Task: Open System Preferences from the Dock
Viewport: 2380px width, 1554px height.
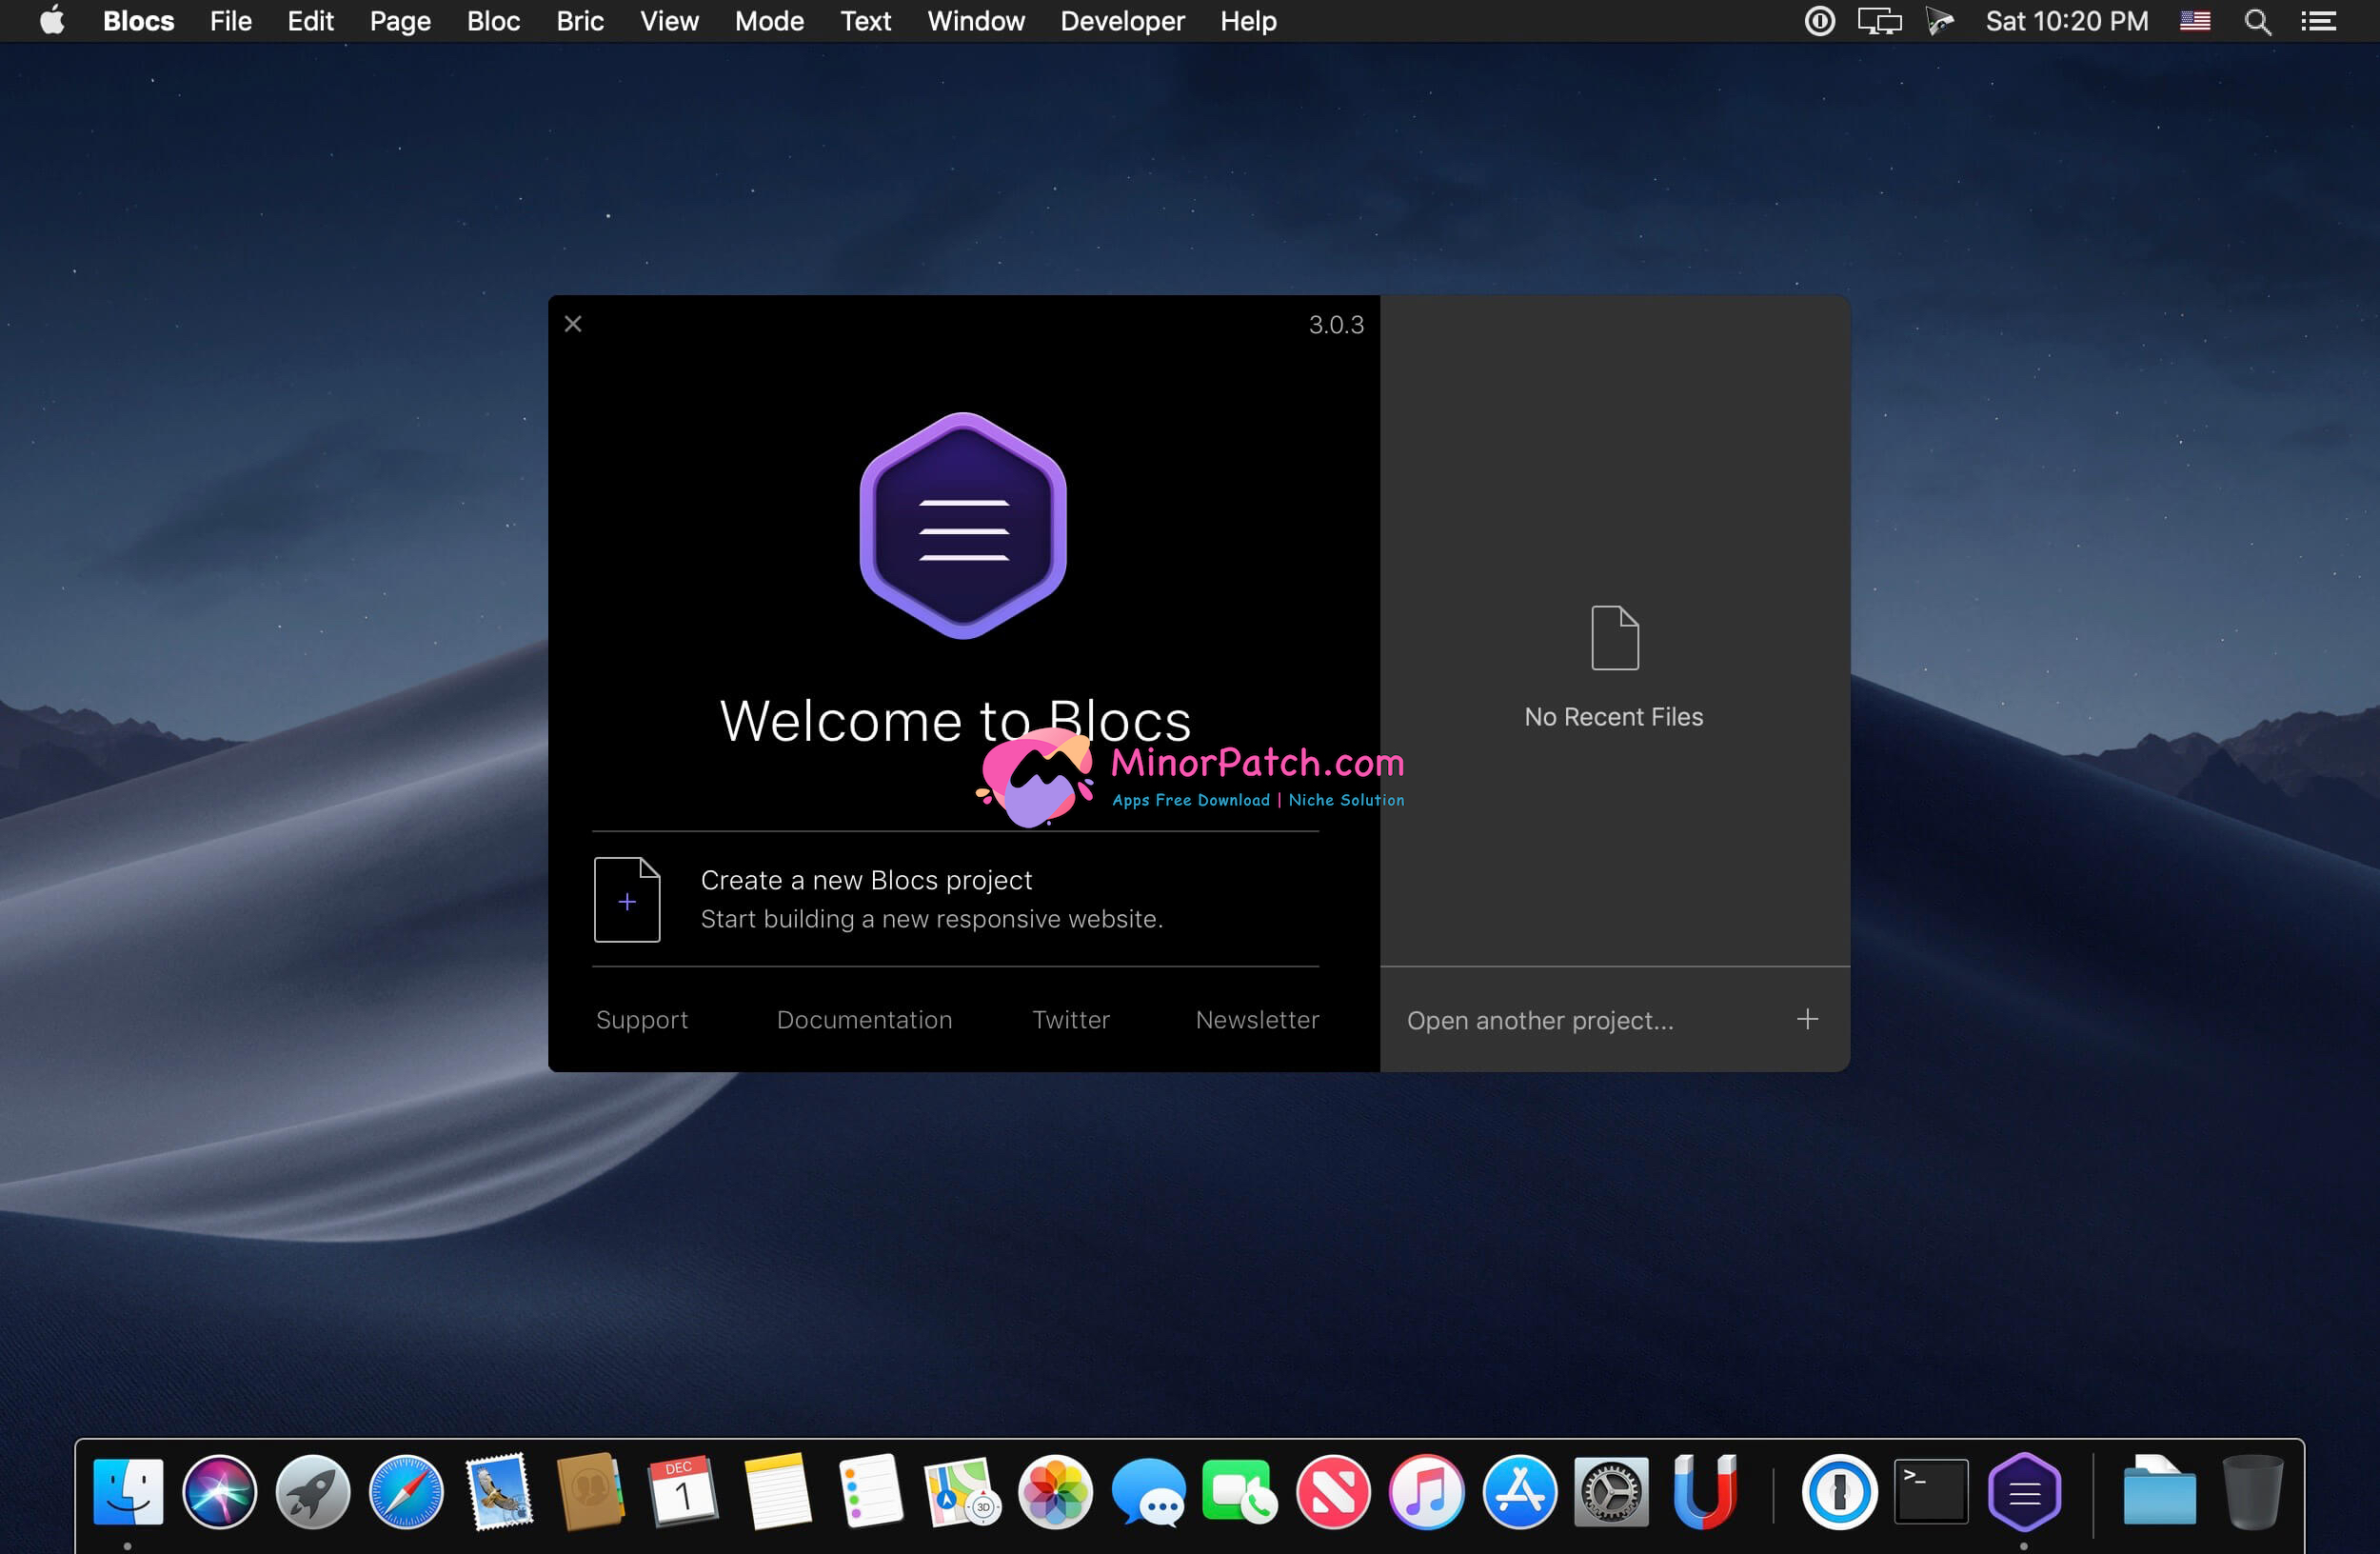Action: coord(1610,1492)
